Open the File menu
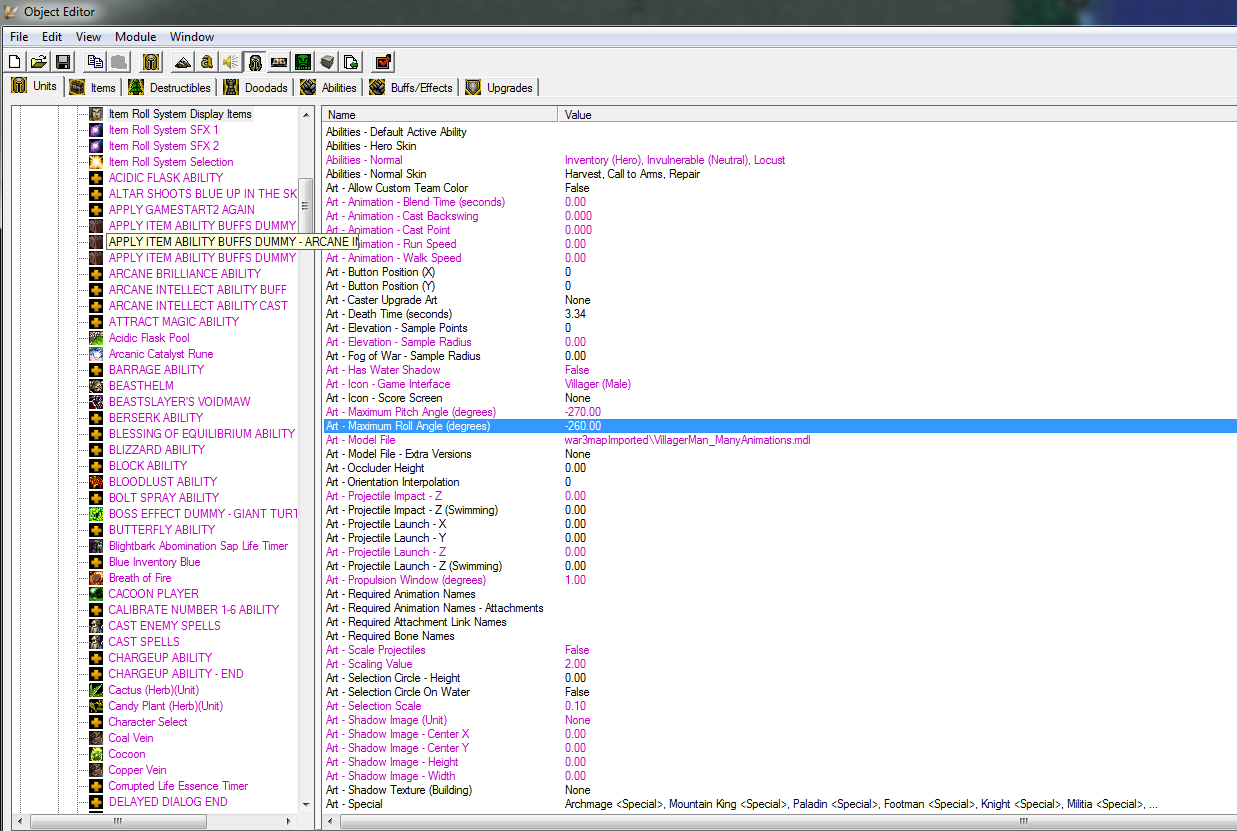The height and width of the screenshot is (831, 1237). pos(19,37)
